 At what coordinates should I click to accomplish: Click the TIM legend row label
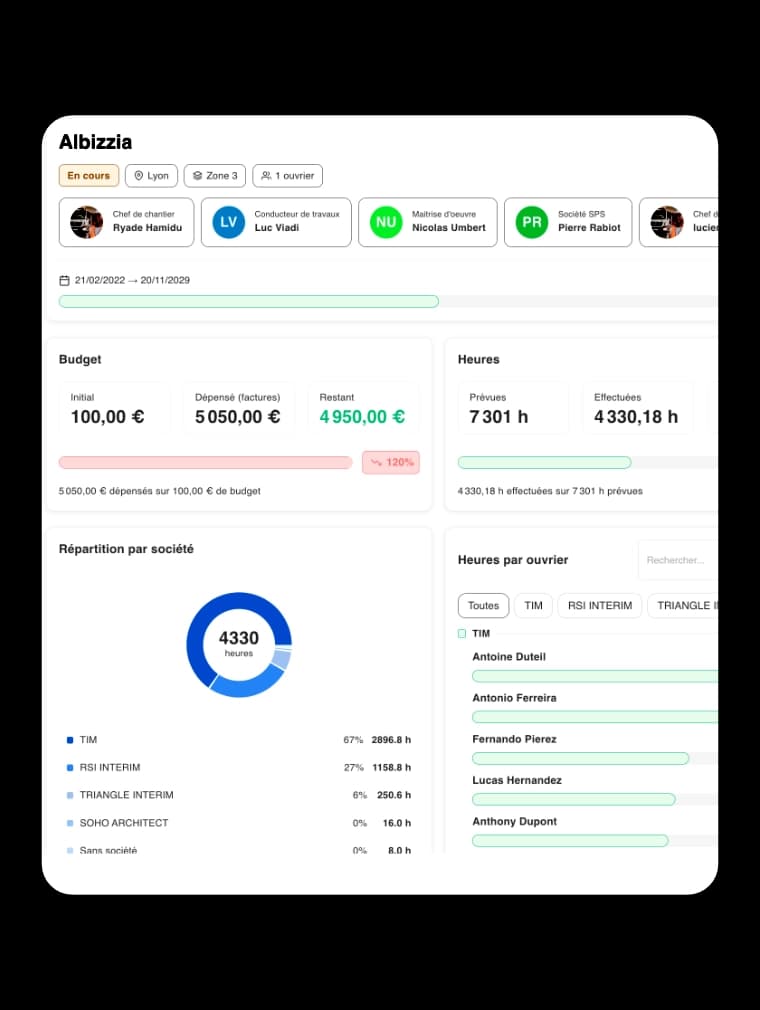point(88,740)
